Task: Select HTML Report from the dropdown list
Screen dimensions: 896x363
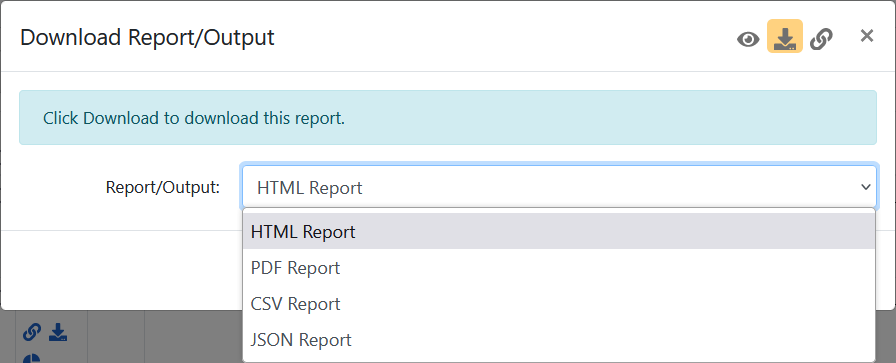Action: click(x=559, y=232)
